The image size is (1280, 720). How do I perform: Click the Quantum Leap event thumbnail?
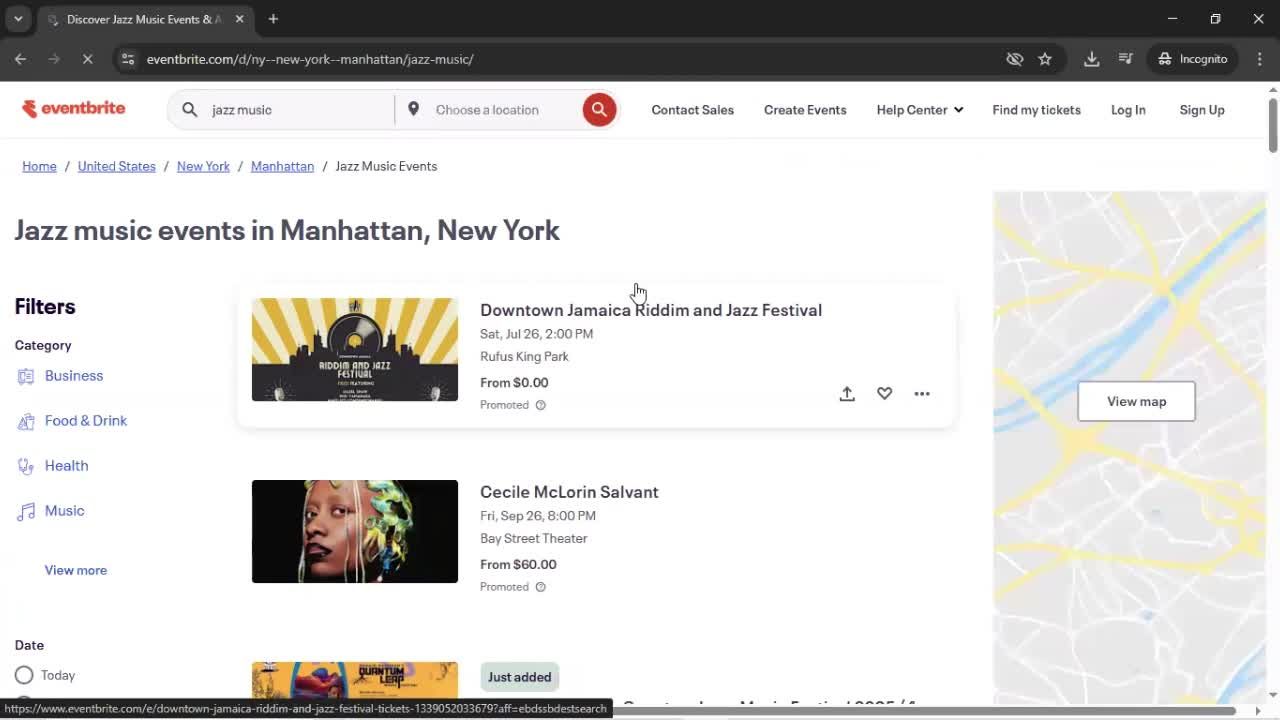pos(355,681)
